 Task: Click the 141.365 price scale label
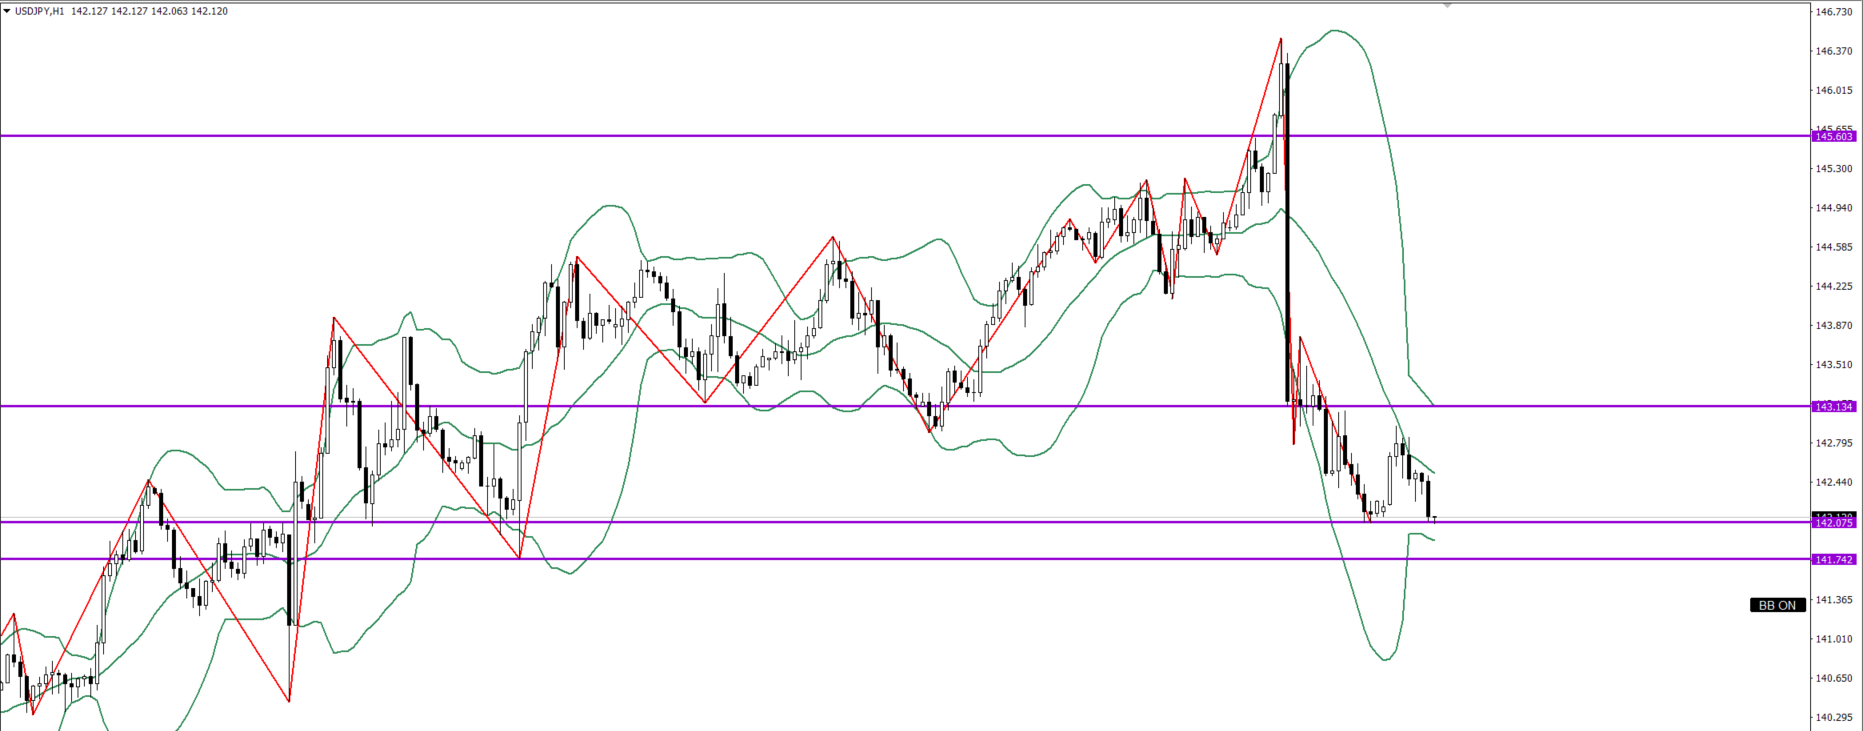coord(1834,600)
